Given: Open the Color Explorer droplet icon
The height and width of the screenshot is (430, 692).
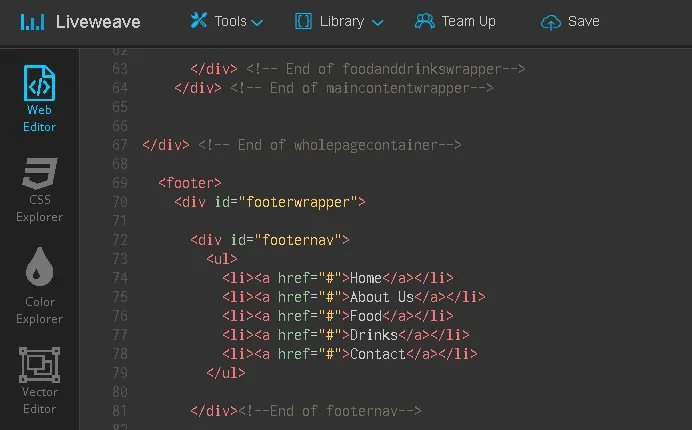Looking at the screenshot, I should (40, 266).
